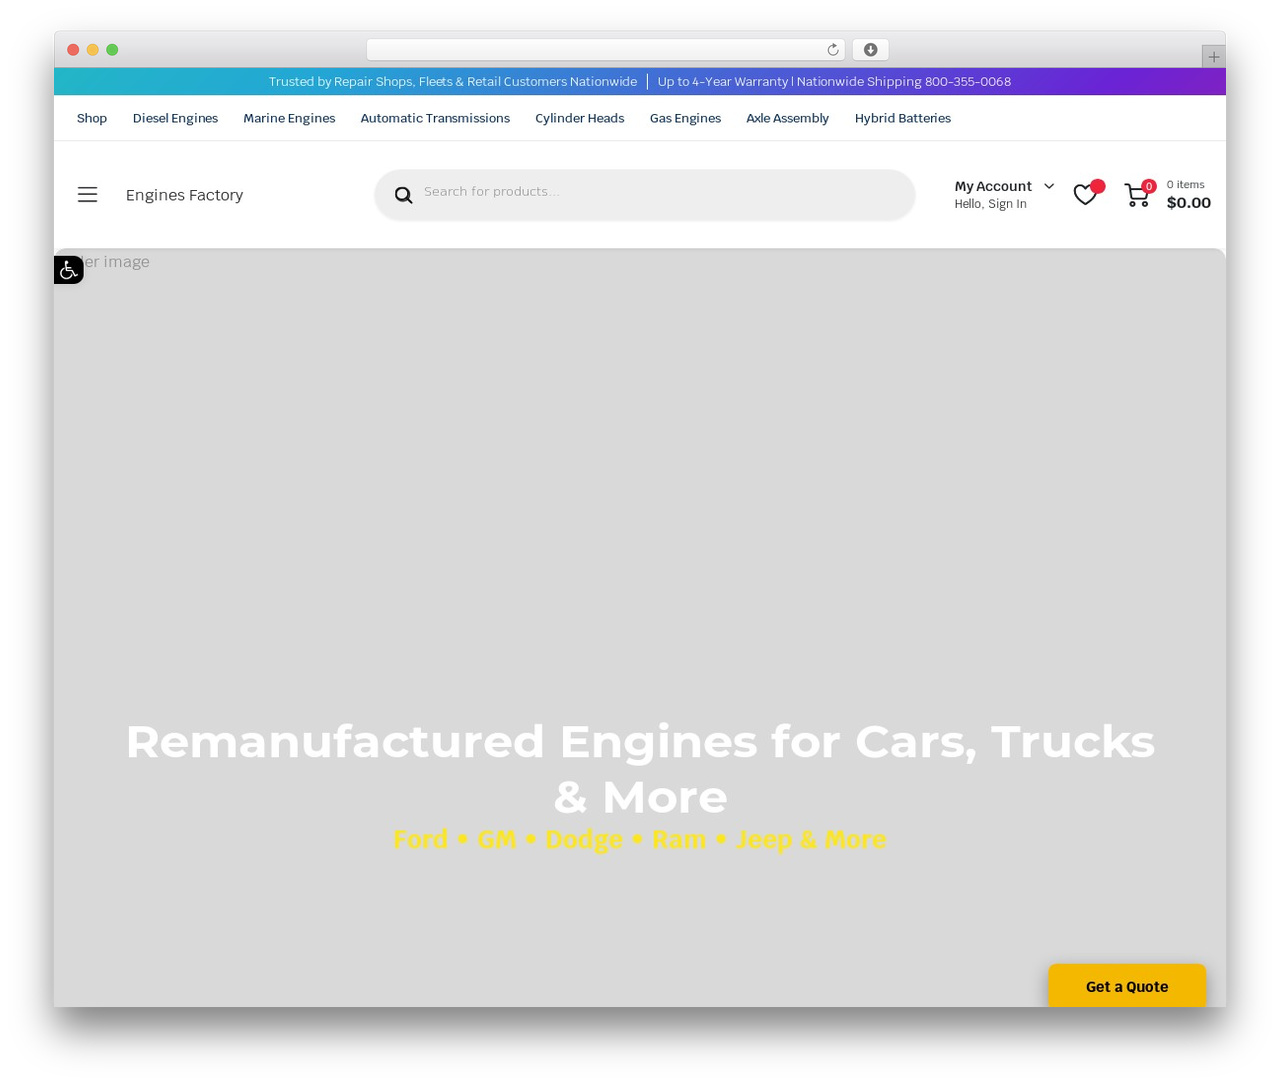1280x1084 pixels.
Task: Open the shopping cart icon
Action: coord(1137,195)
